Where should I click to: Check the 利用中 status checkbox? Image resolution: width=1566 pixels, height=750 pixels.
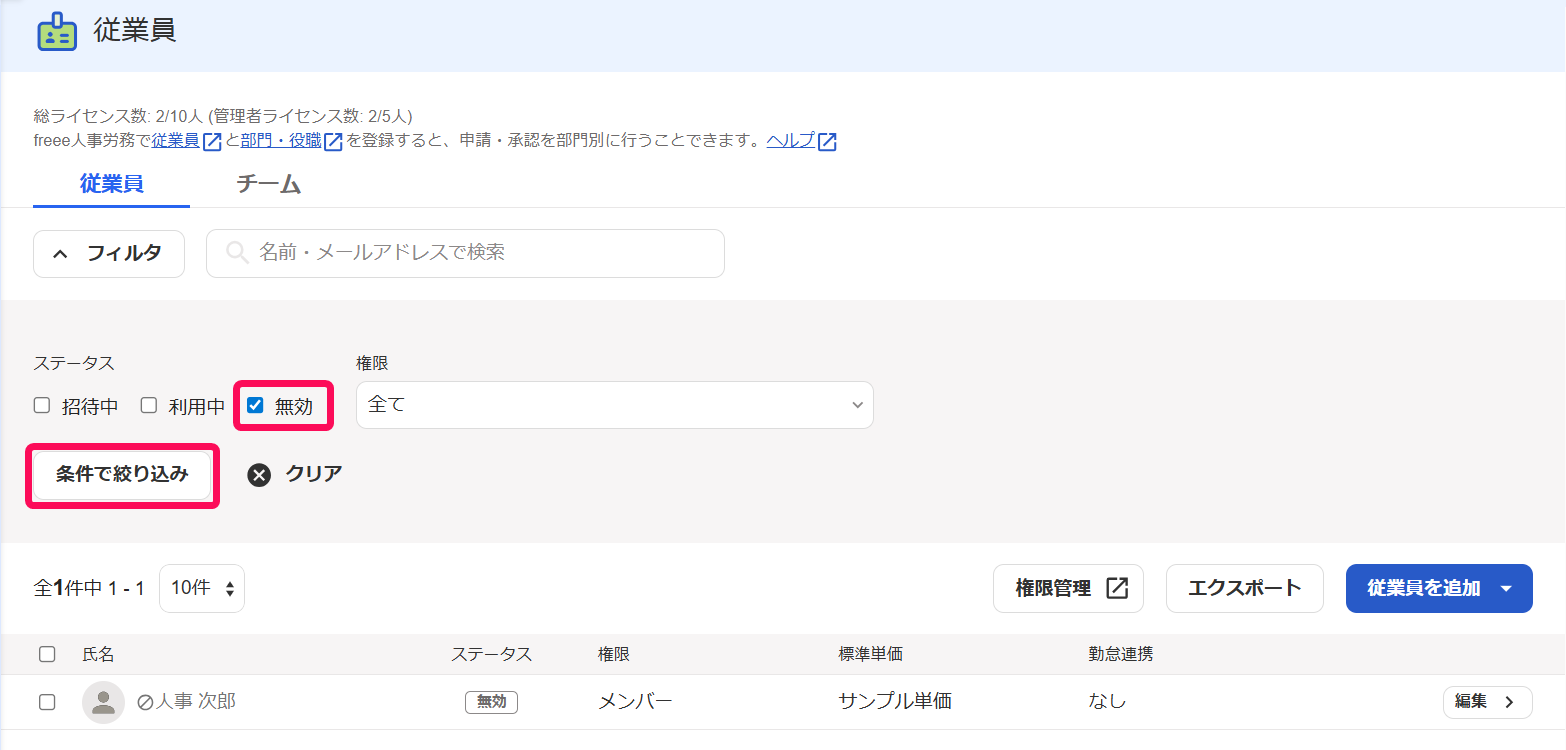pyautogui.click(x=149, y=405)
